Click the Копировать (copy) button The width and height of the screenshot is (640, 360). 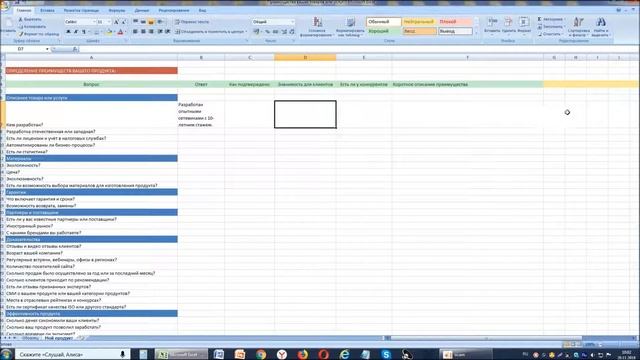click(32, 27)
